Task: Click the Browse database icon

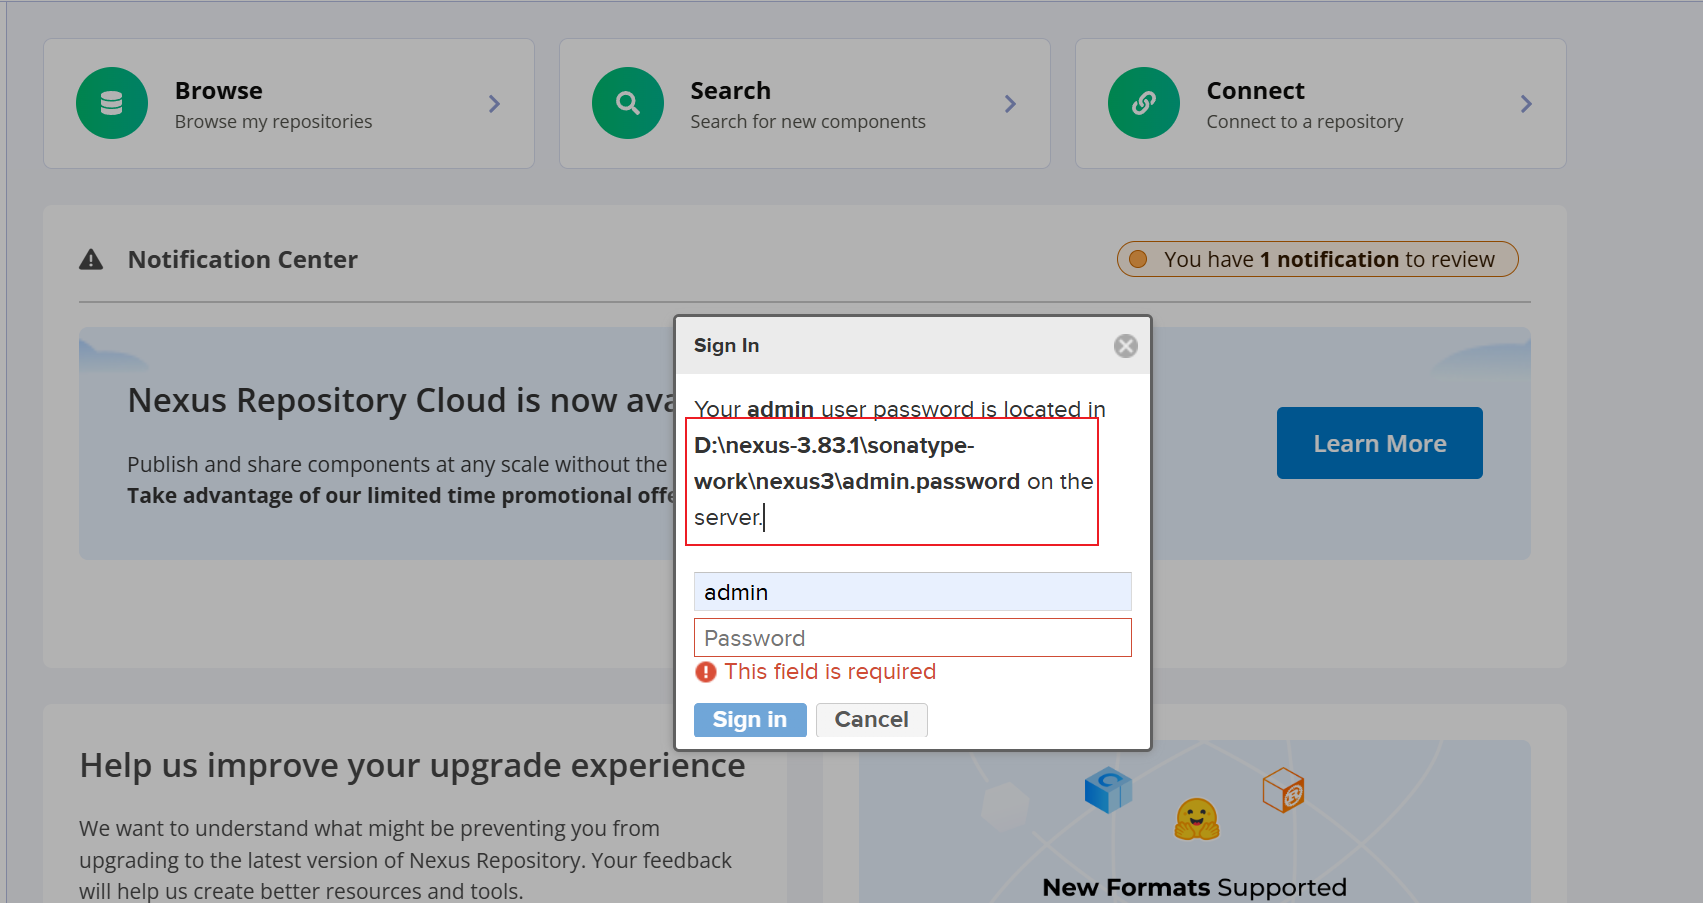Action: pos(112,103)
